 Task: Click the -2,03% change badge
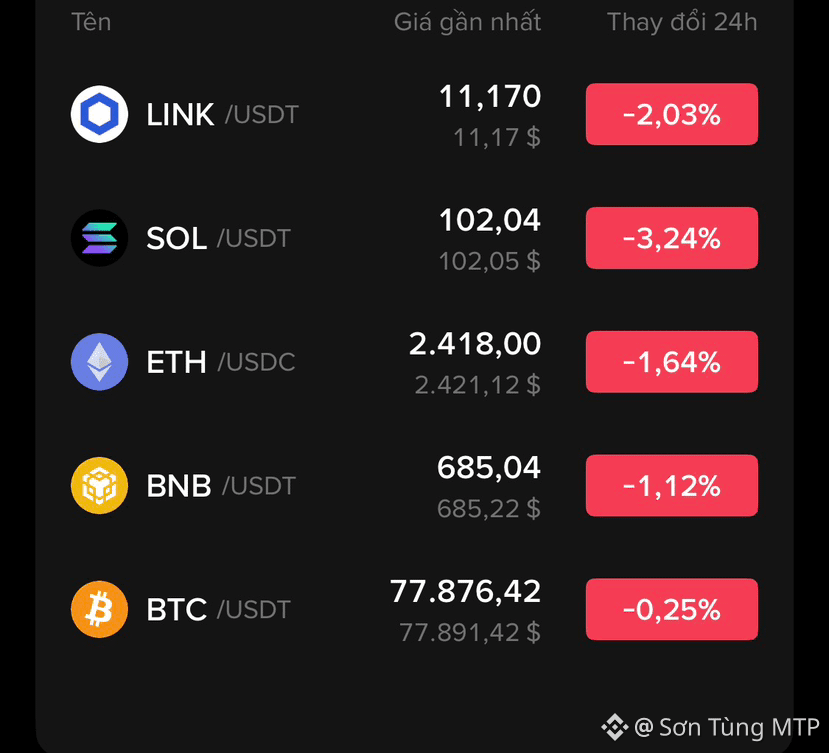[x=671, y=114]
